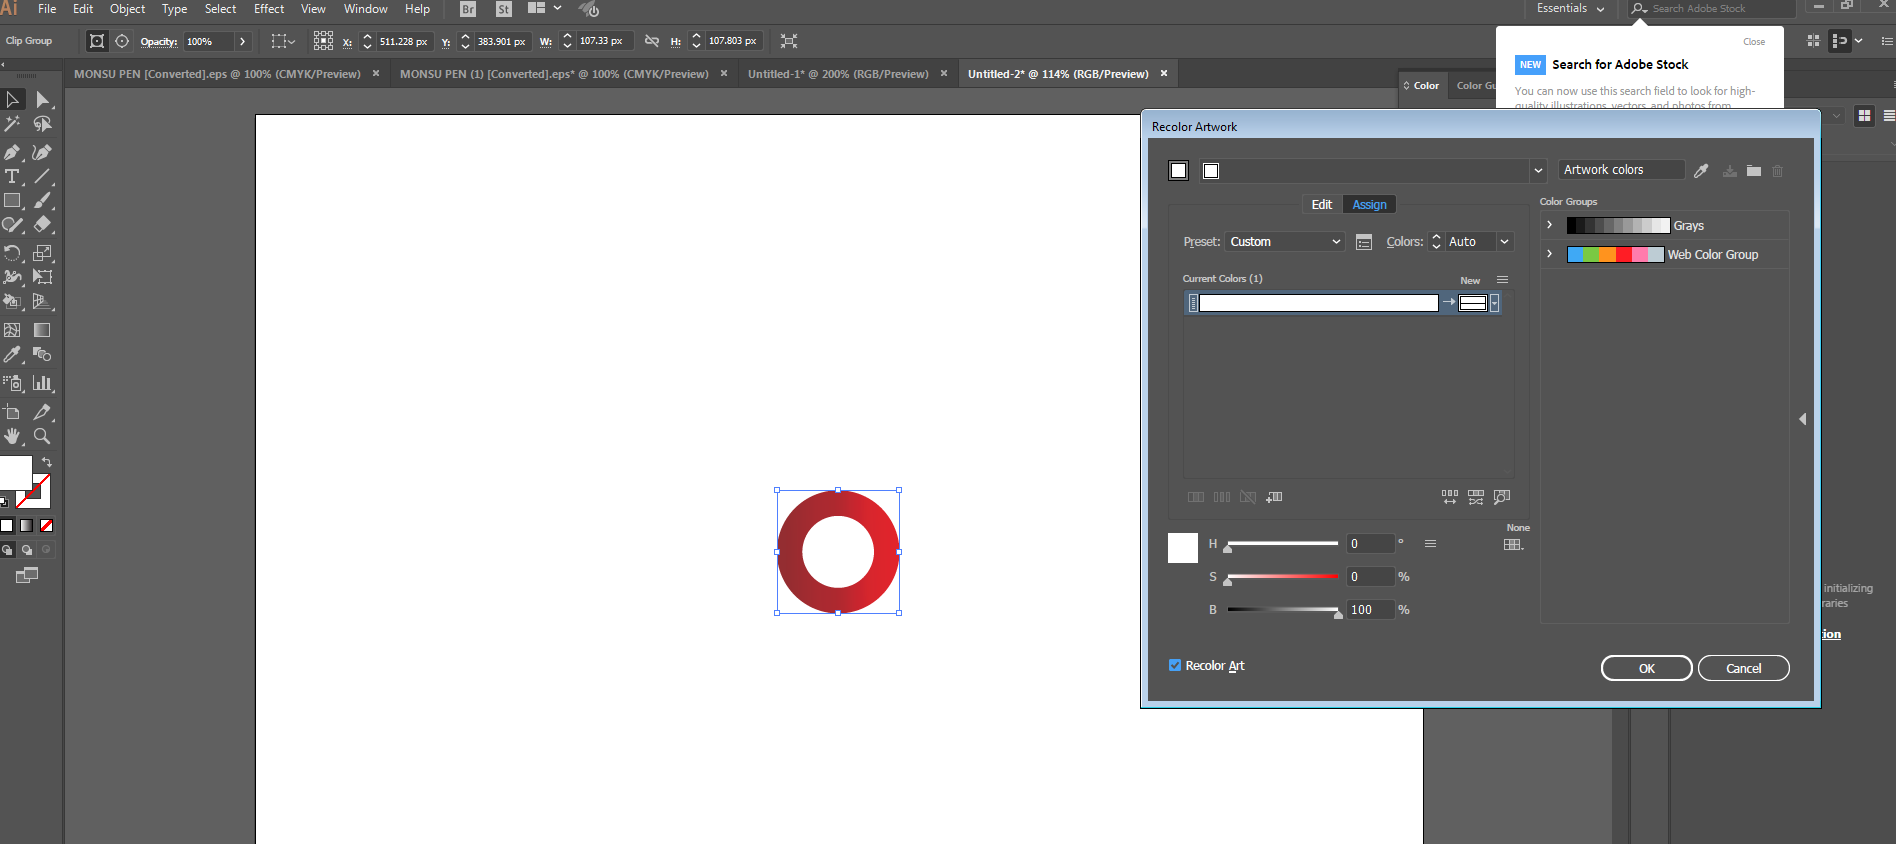Pick the Artboard tool
The height and width of the screenshot is (844, 1896).
12,412
